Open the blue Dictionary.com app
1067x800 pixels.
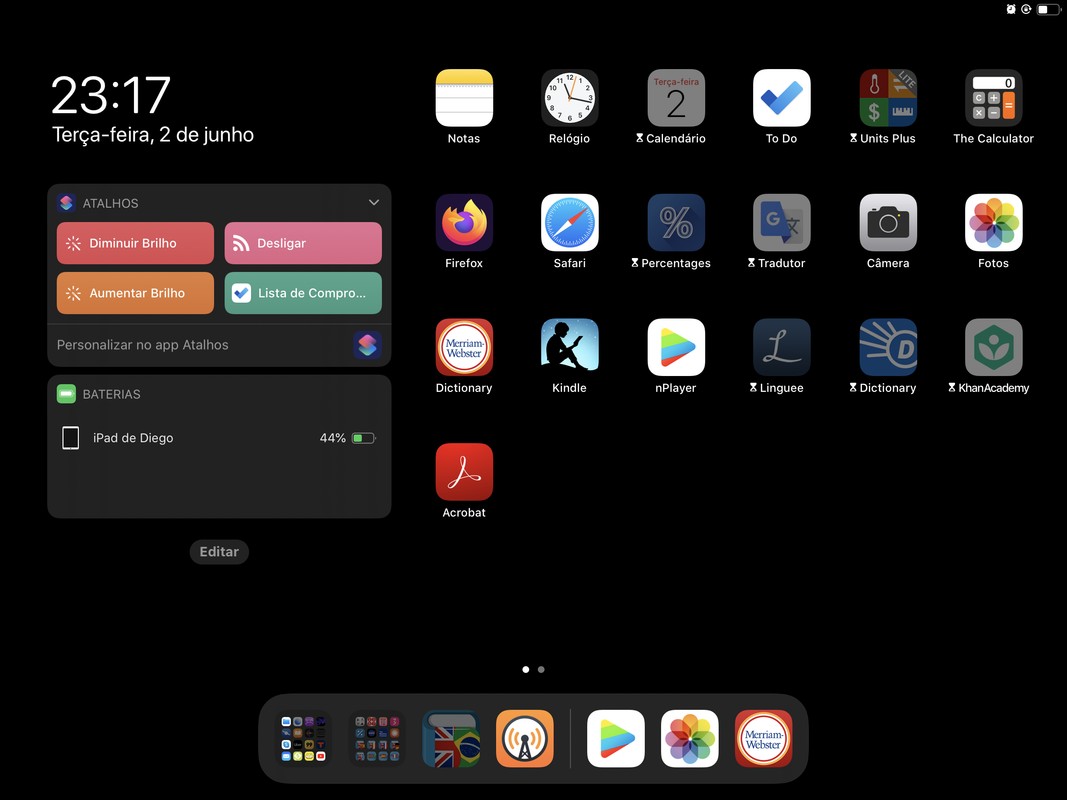(887, 347)
